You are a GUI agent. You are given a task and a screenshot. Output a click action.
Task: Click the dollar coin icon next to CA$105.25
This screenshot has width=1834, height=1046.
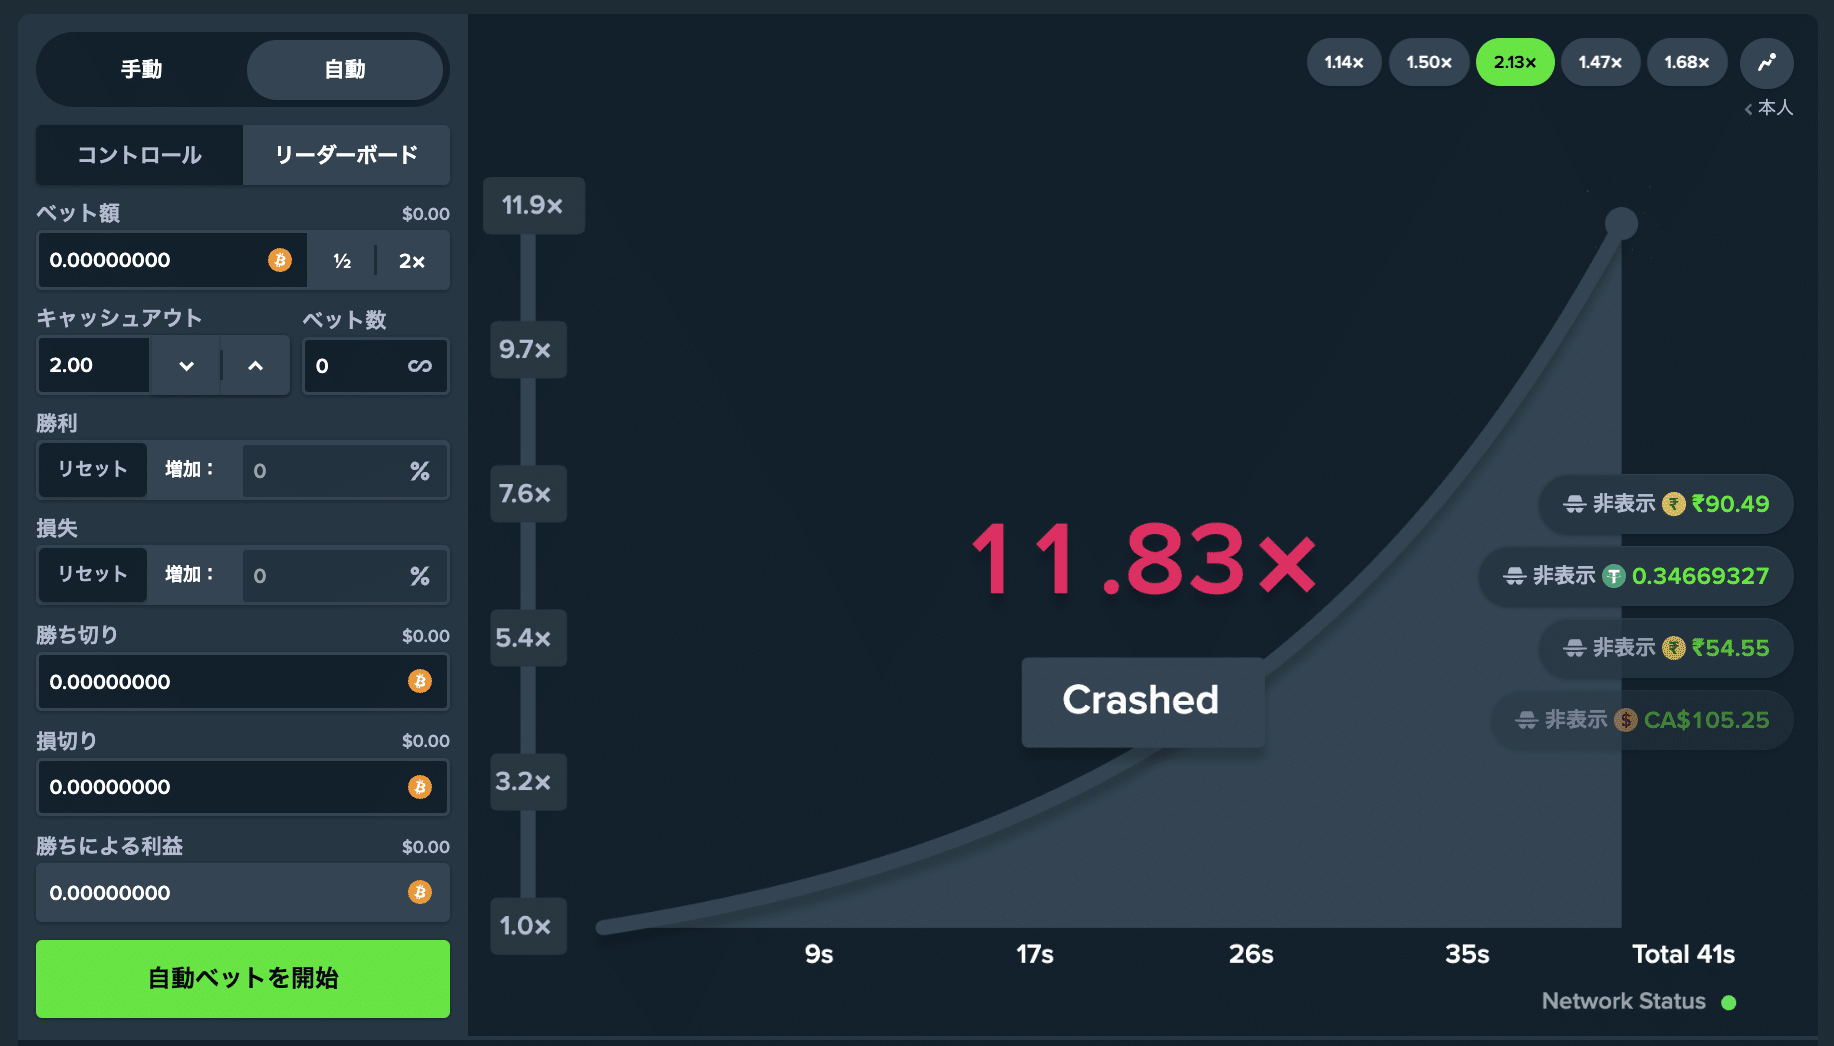1626,720
